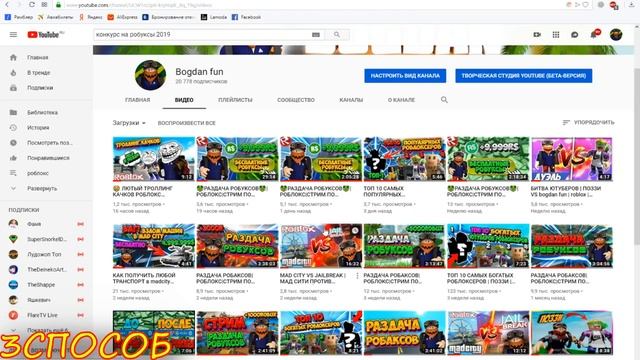Open the ДУЭЛЬ VS thumbnail

(x=571, y=159)
